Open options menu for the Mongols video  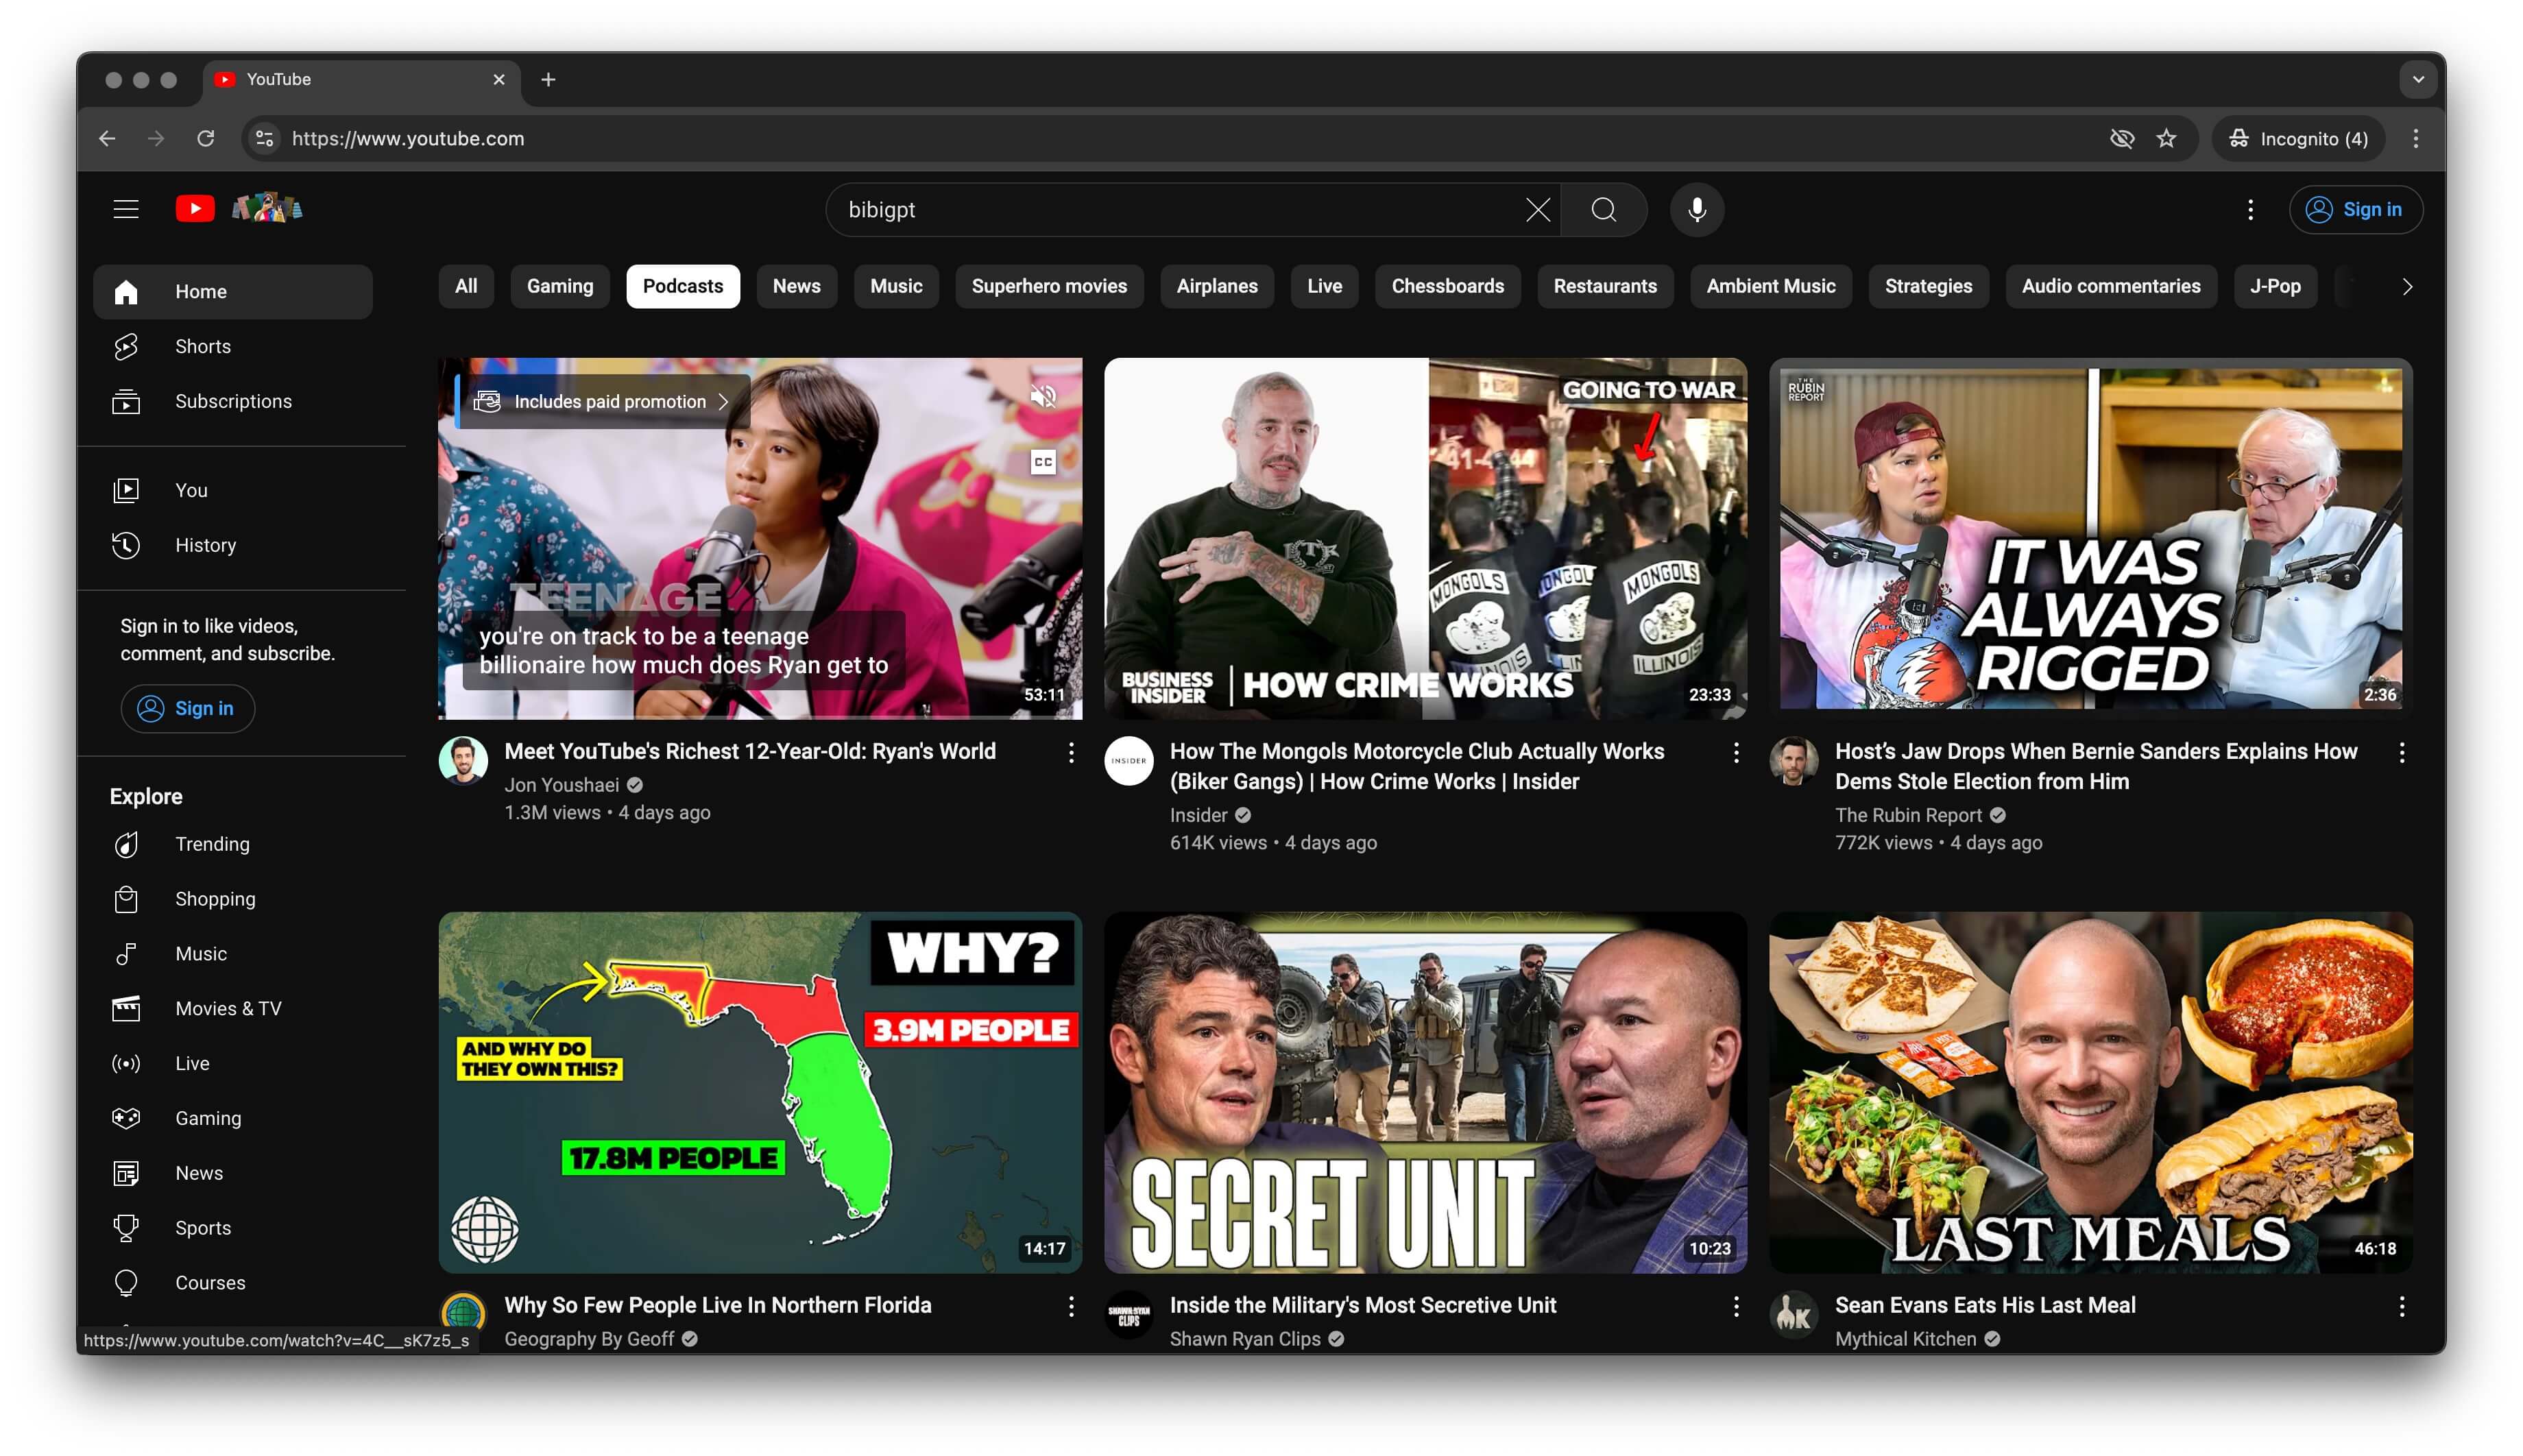[1736, 753]
